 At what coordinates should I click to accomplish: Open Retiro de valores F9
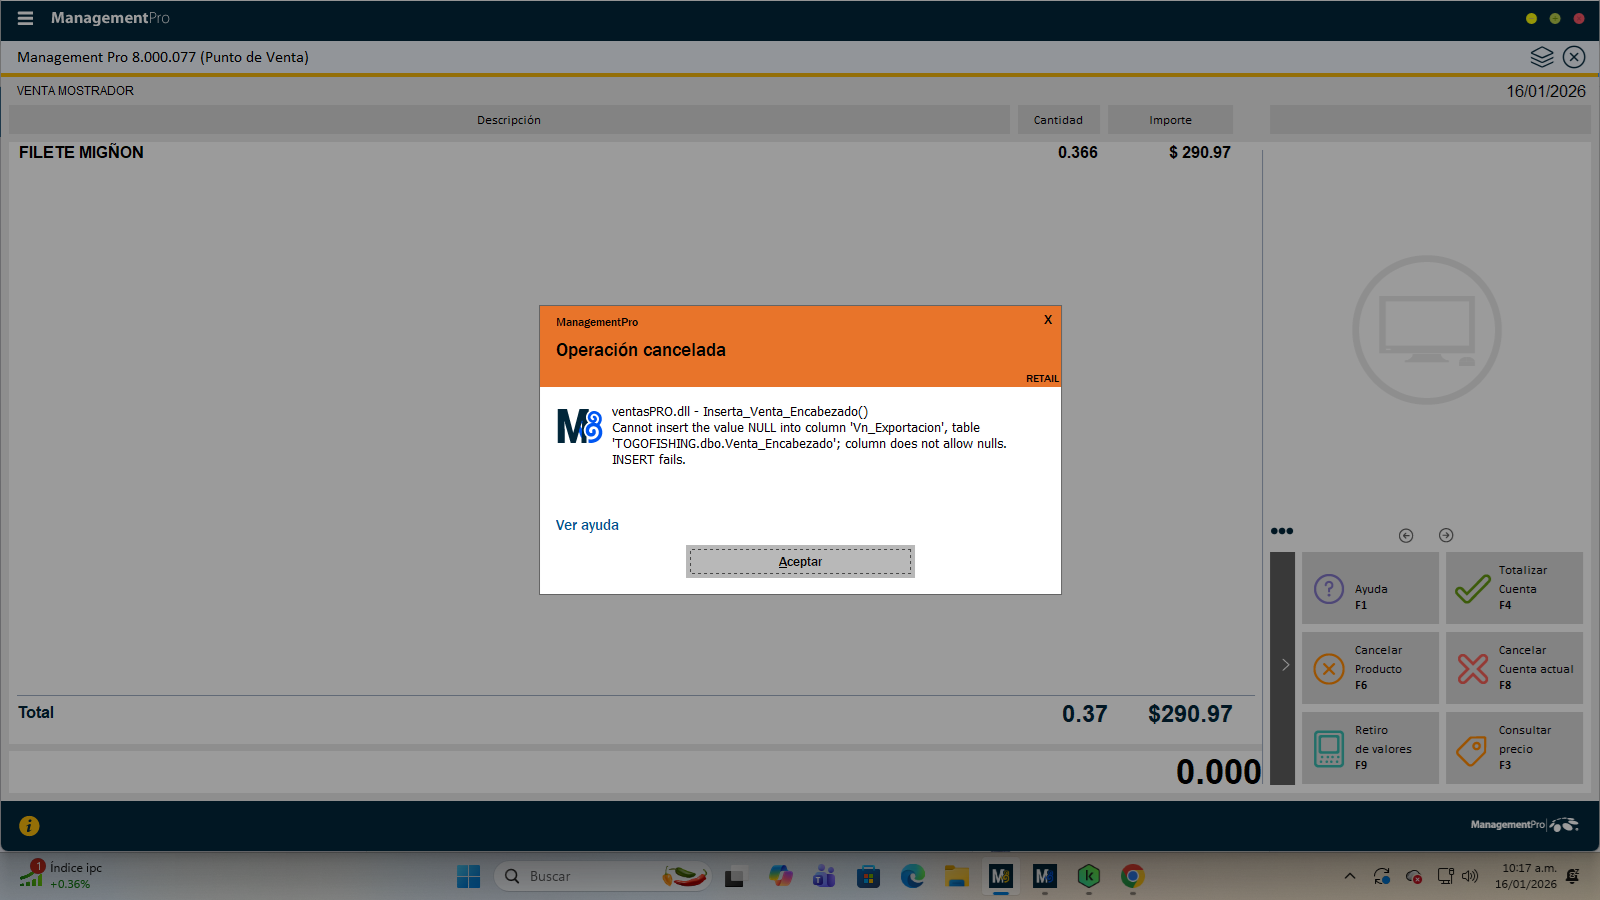[1328, 748]
